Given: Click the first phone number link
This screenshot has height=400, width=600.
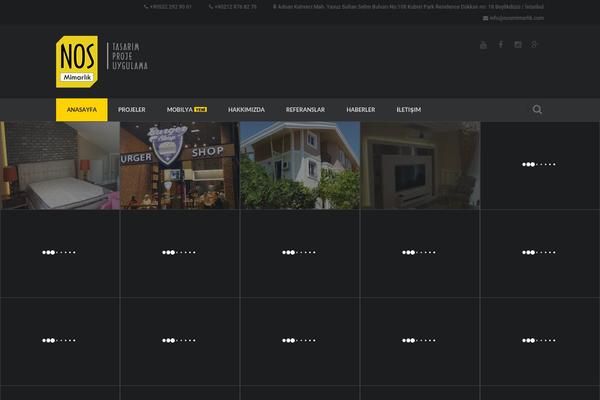Looking at the screenshot, I should coord(168,7).
